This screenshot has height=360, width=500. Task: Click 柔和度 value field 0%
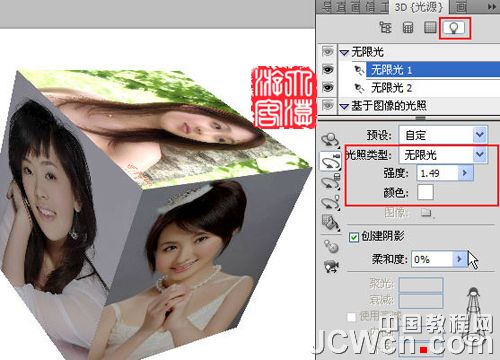(x=432, y=259)
